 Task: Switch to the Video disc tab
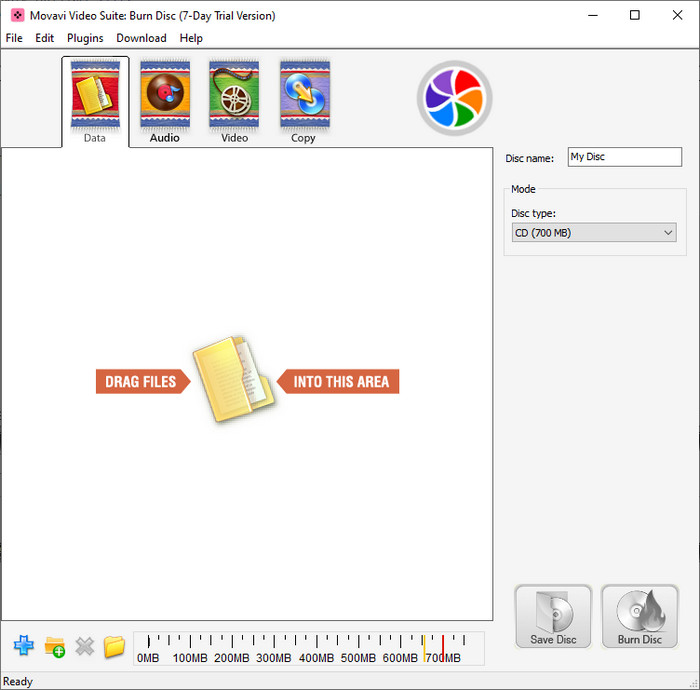point(234,102)
